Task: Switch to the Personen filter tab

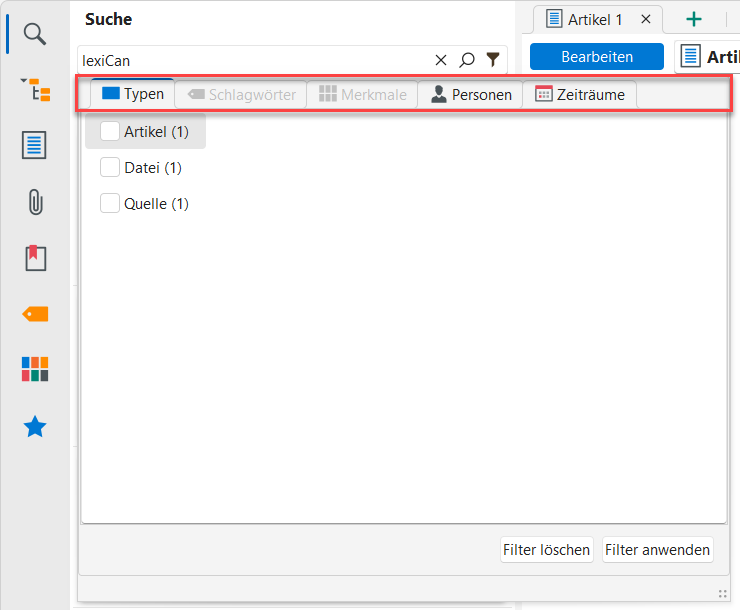Action: click(x=470, y=95)
